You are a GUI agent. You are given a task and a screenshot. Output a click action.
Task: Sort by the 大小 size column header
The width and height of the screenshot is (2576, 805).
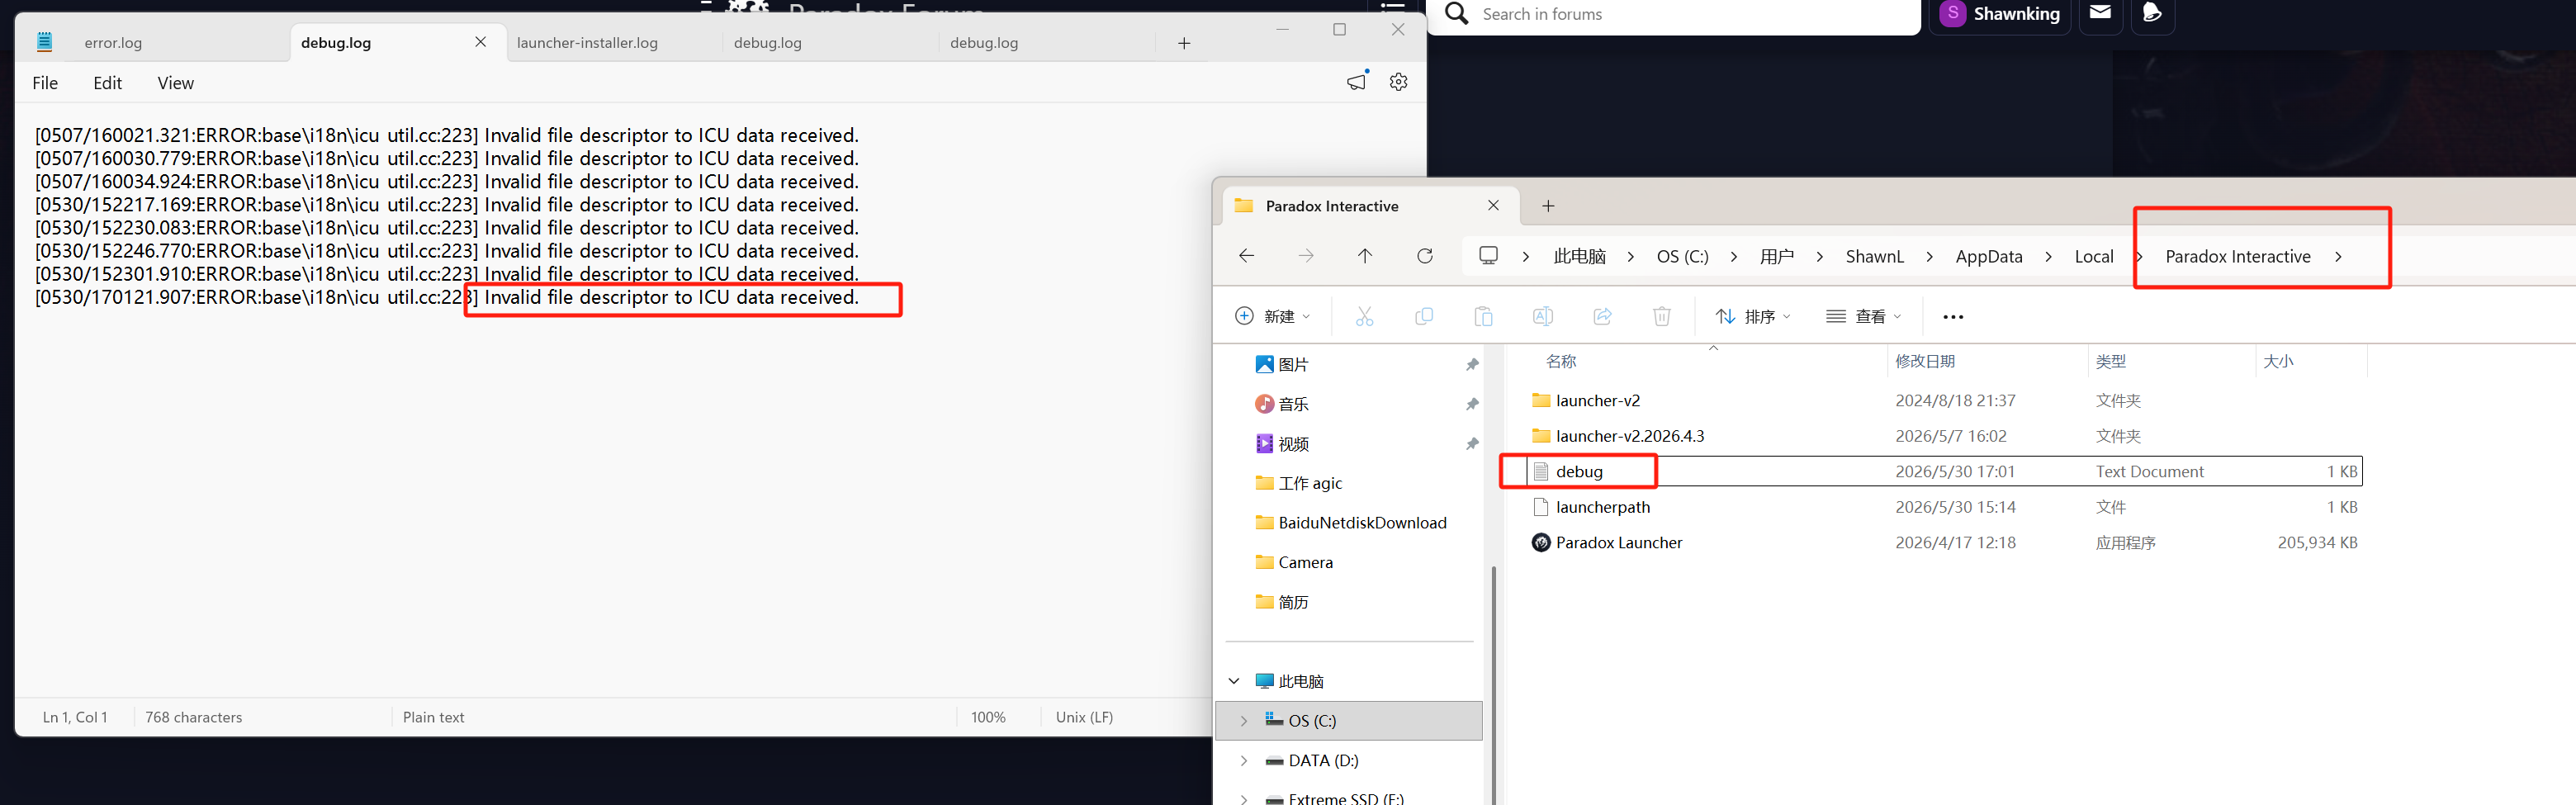(x=2278, y=361)
